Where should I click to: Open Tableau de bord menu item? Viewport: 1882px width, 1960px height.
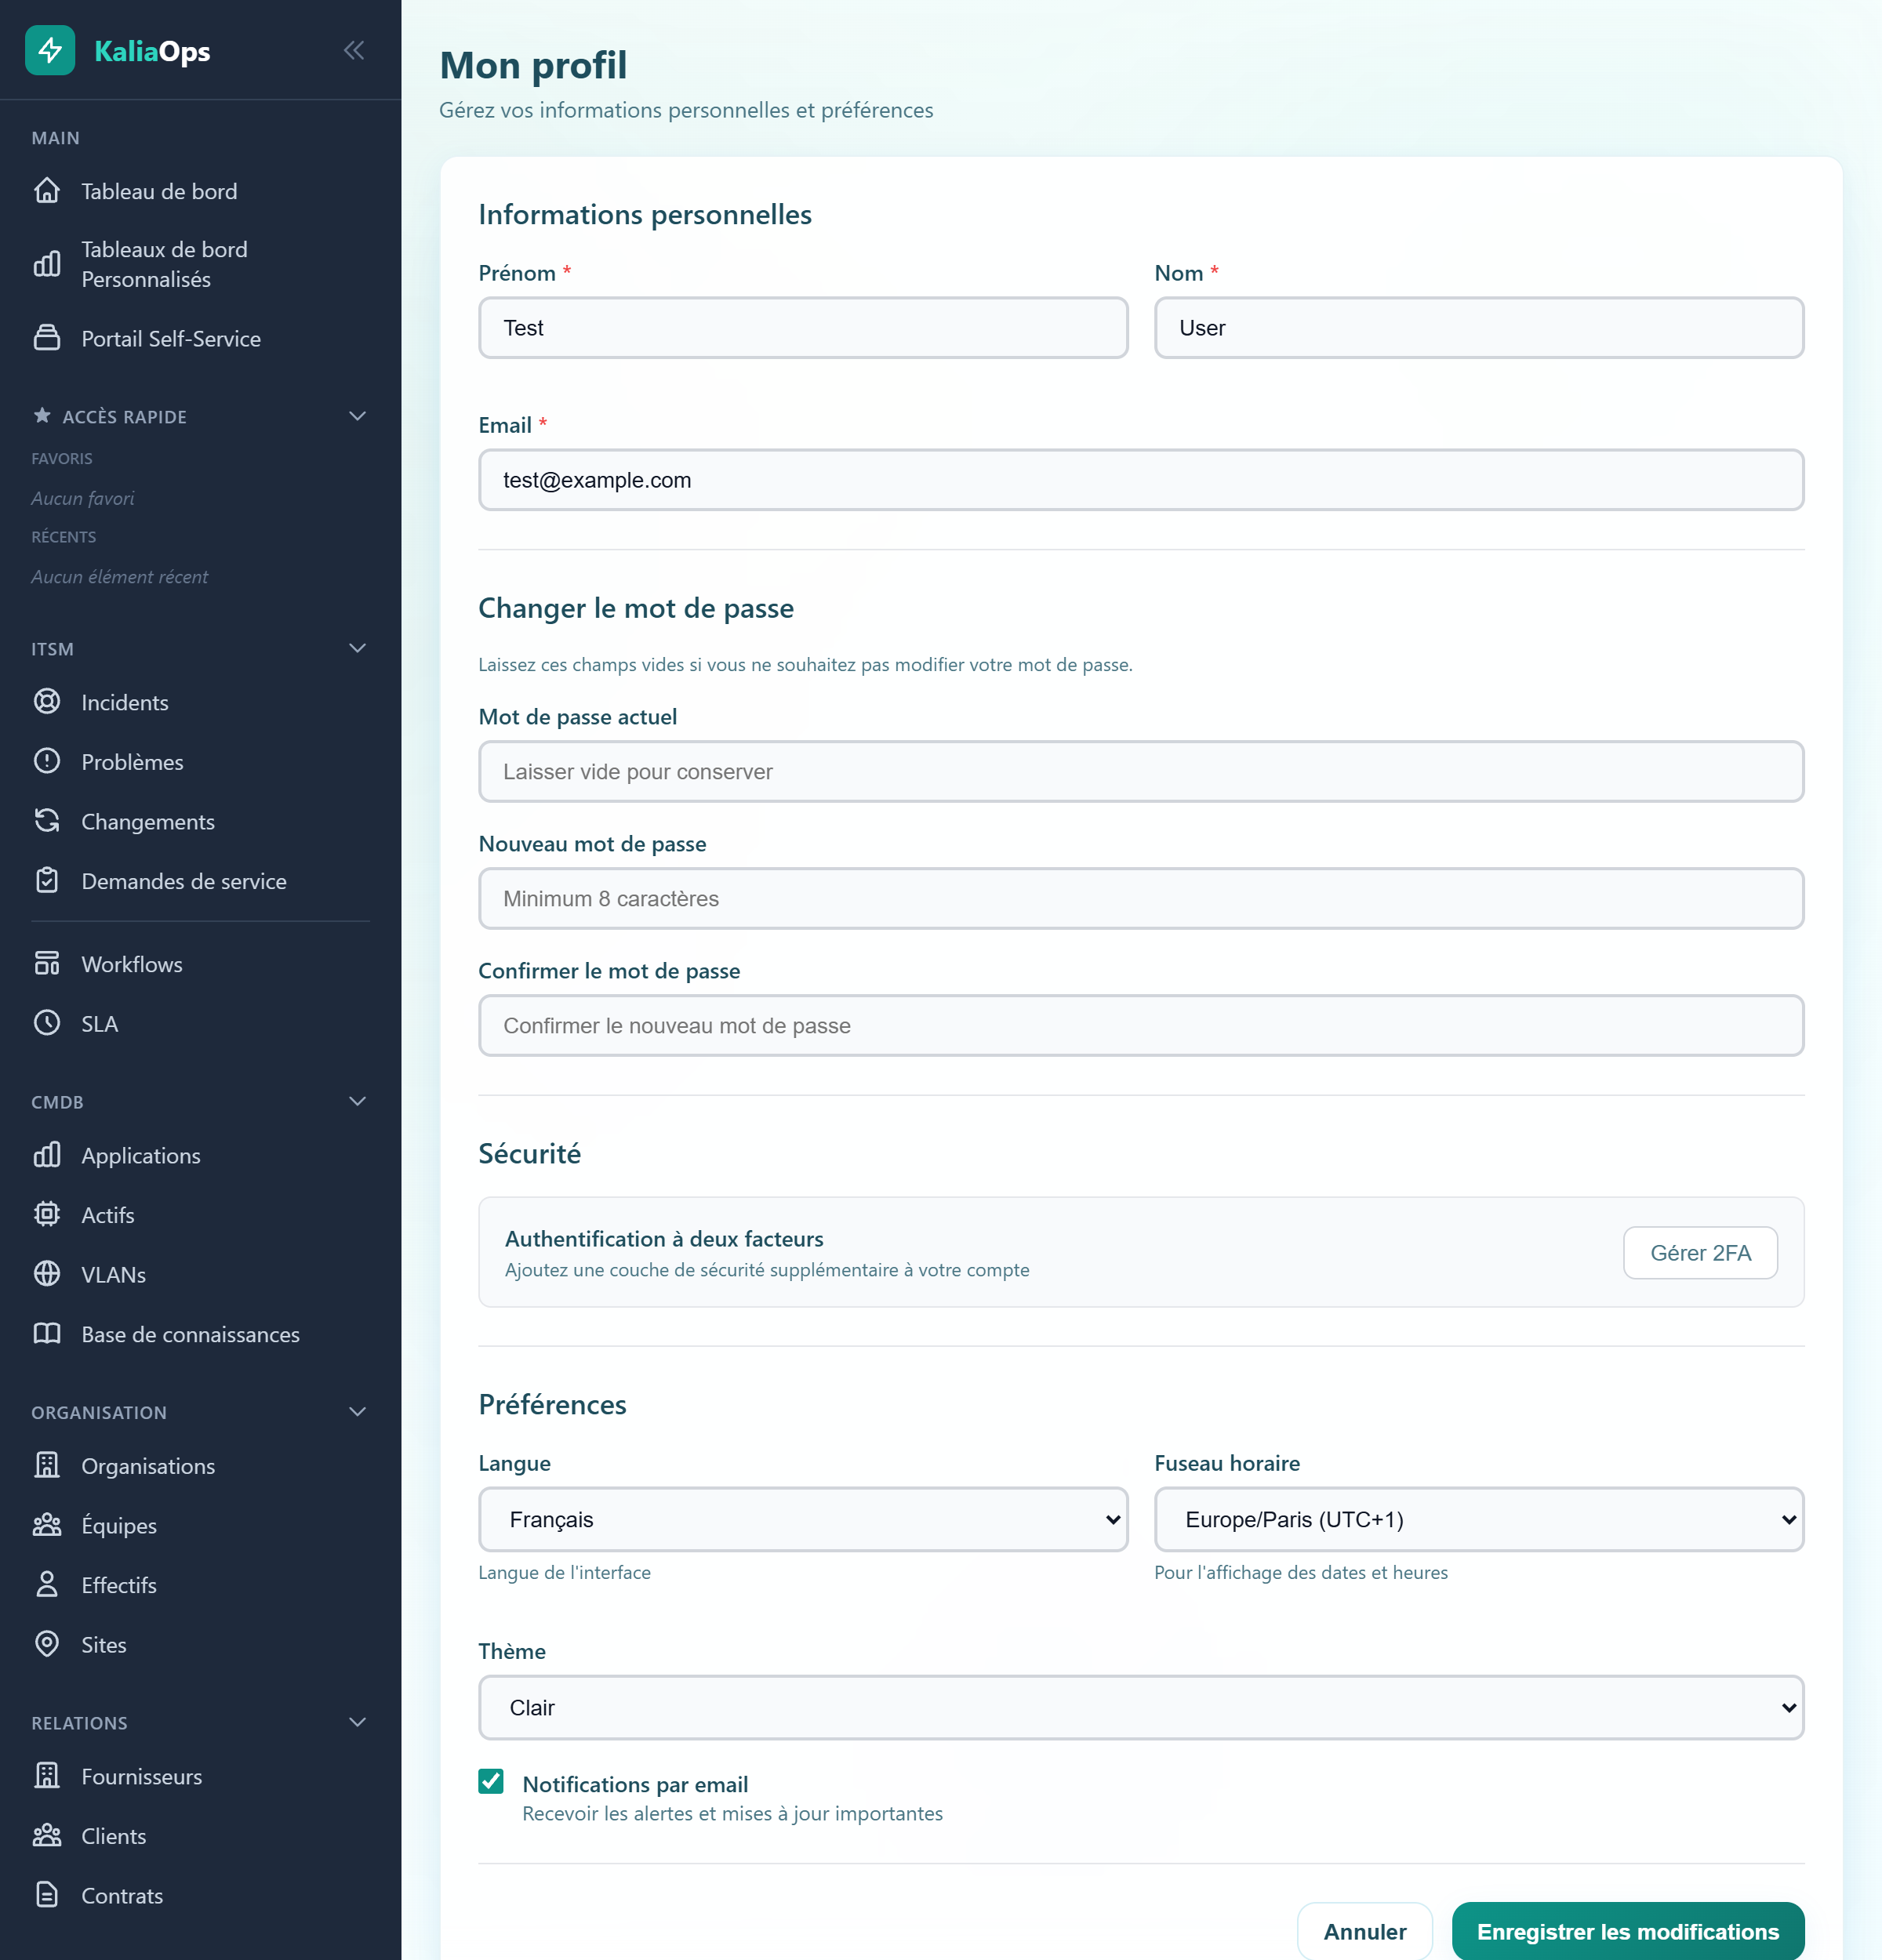[x=159, y=191]
